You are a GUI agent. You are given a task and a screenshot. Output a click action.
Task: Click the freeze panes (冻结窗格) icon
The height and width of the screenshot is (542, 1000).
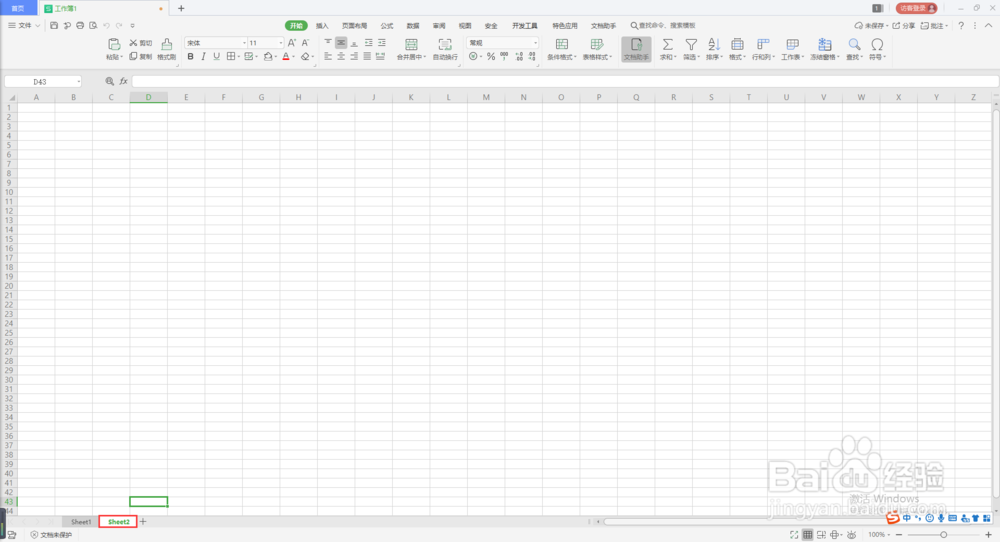point(825,45)
